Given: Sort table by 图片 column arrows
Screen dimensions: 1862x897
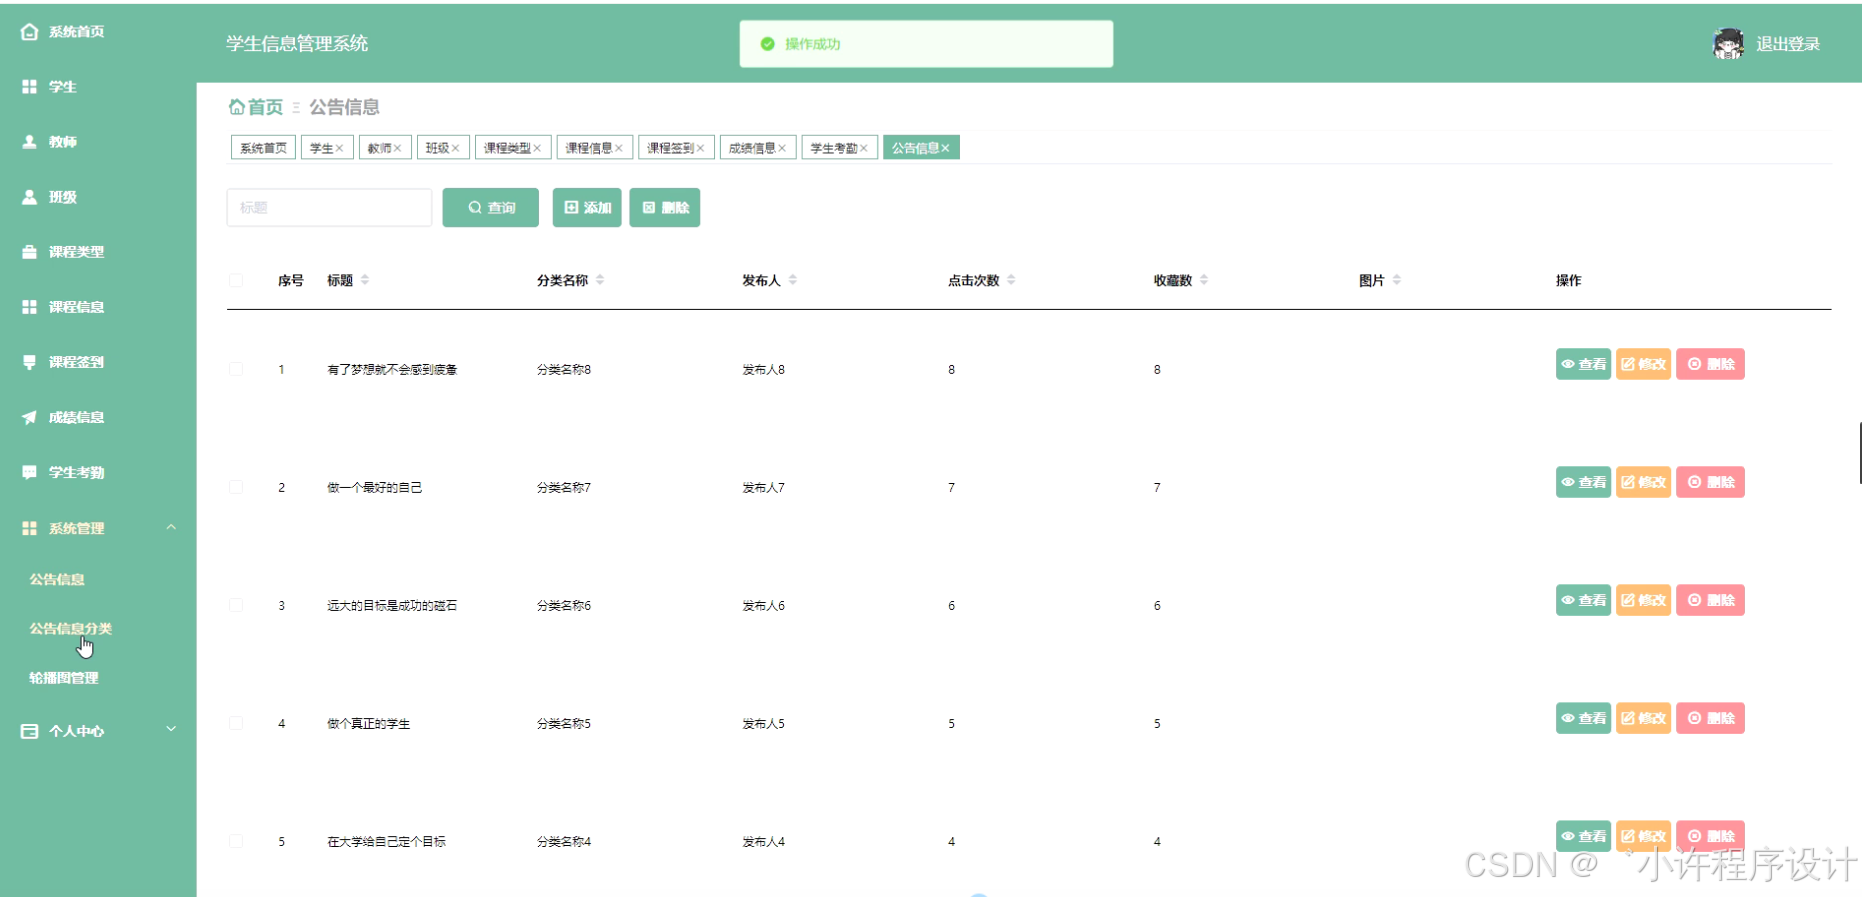Looking at the screenshot, I should coord(1397,280).
